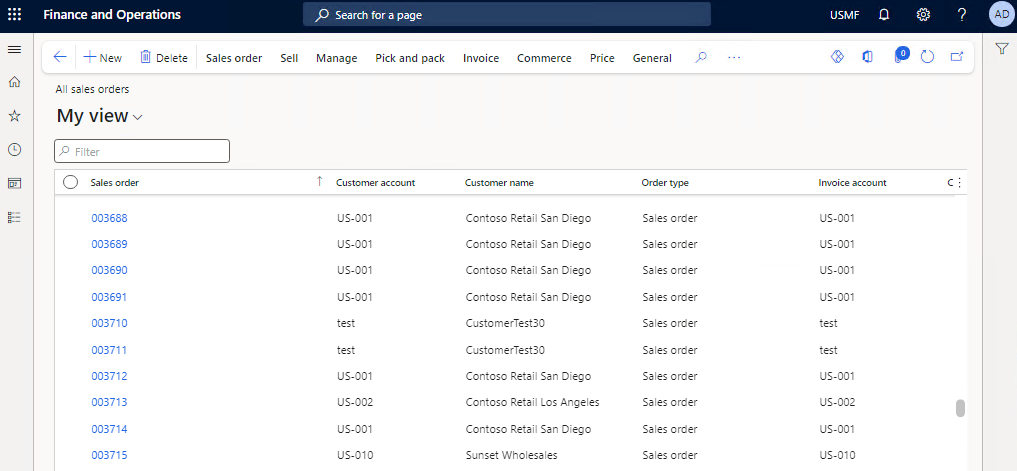Viewport: 1017px width, 471px height.
Task: Click New to create a sales order
Action: pyautogui.click(x=102, y=58)
